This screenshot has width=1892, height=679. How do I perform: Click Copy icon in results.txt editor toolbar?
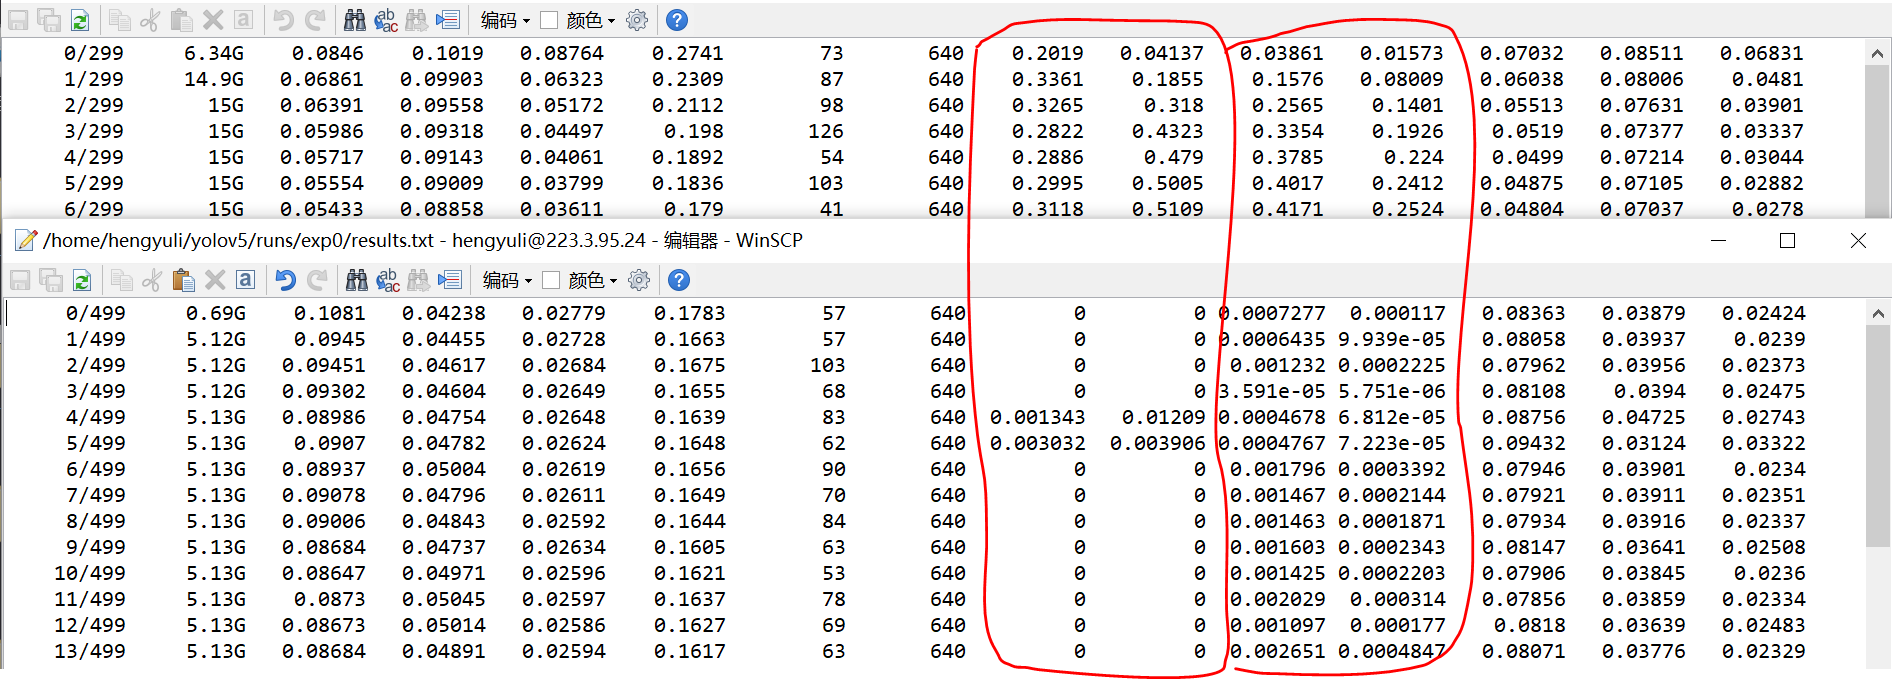(x=121, y=280)
